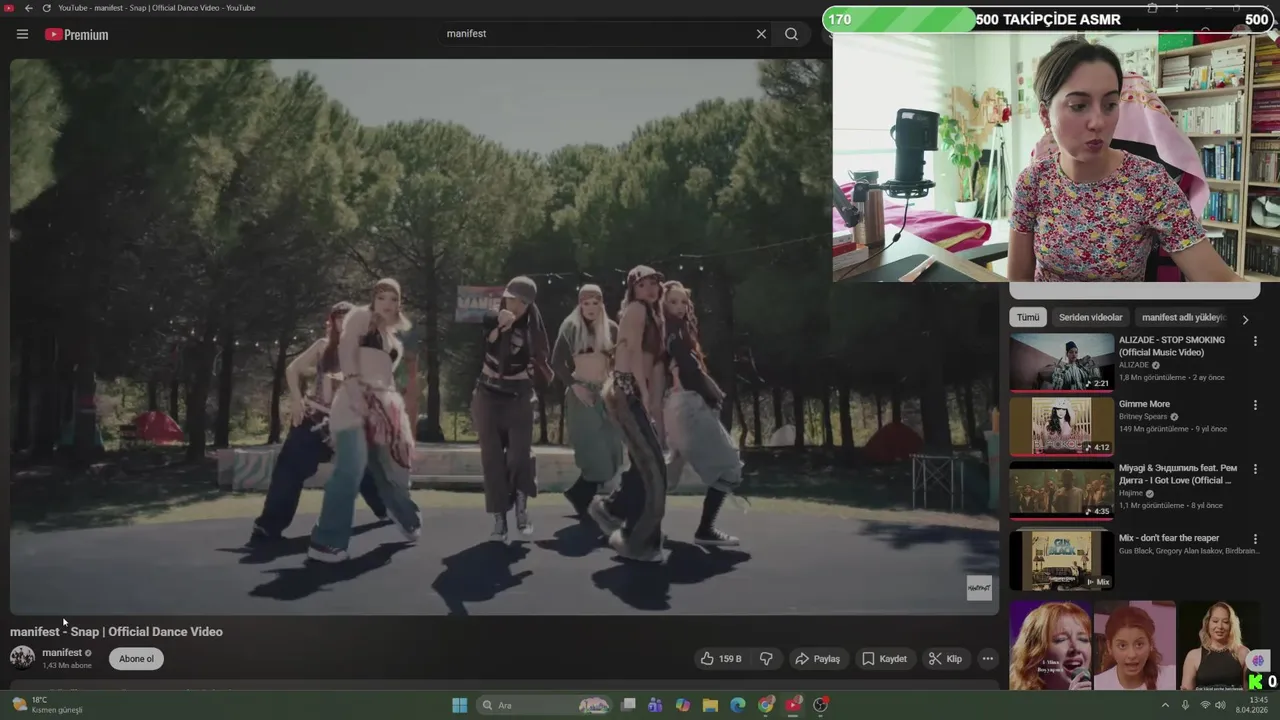
Task: Click the manifest watermark in the video corner
Action: 979,588
